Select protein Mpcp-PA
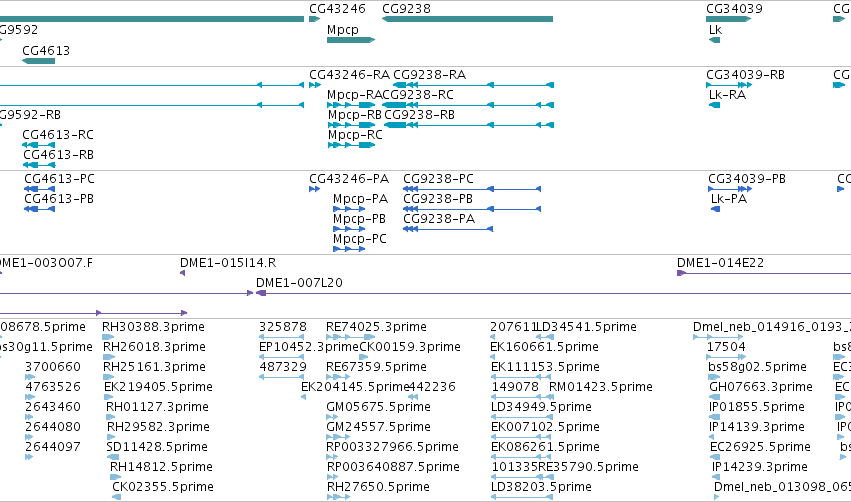The height and width of the screenshot is (502, 851). pos(360,199)
